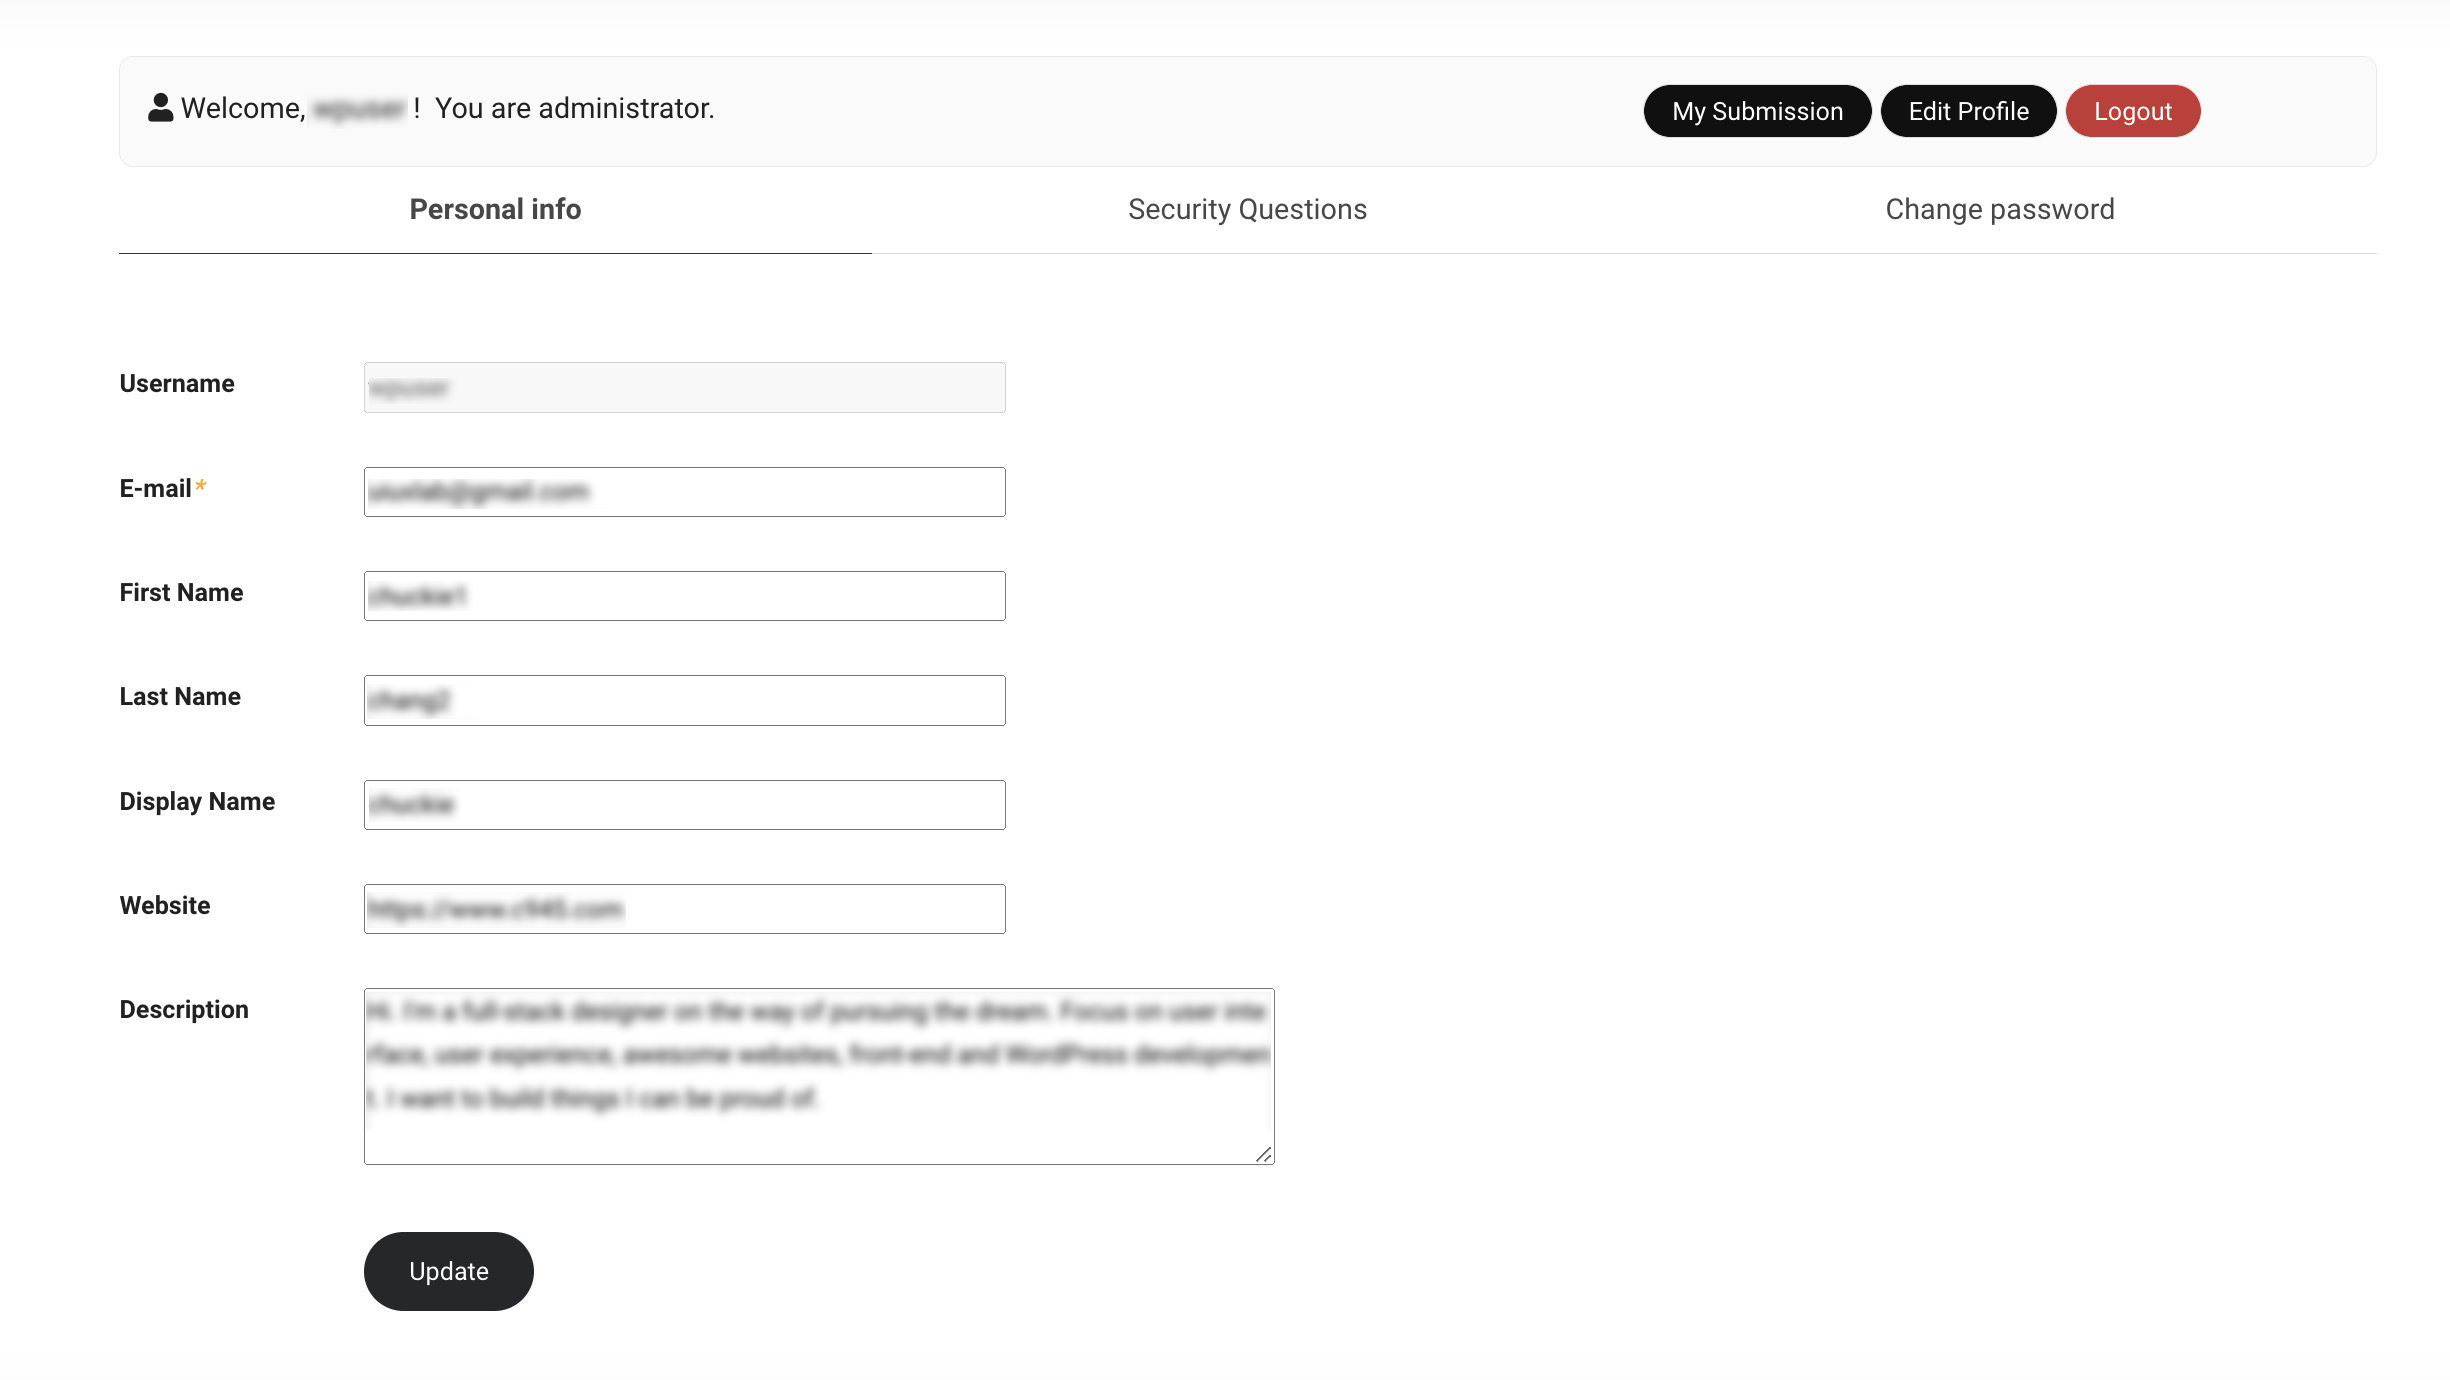The image size is (2450, 1380).
Task: Open the Security Questions tab
Action: (x=1247, y=209)
